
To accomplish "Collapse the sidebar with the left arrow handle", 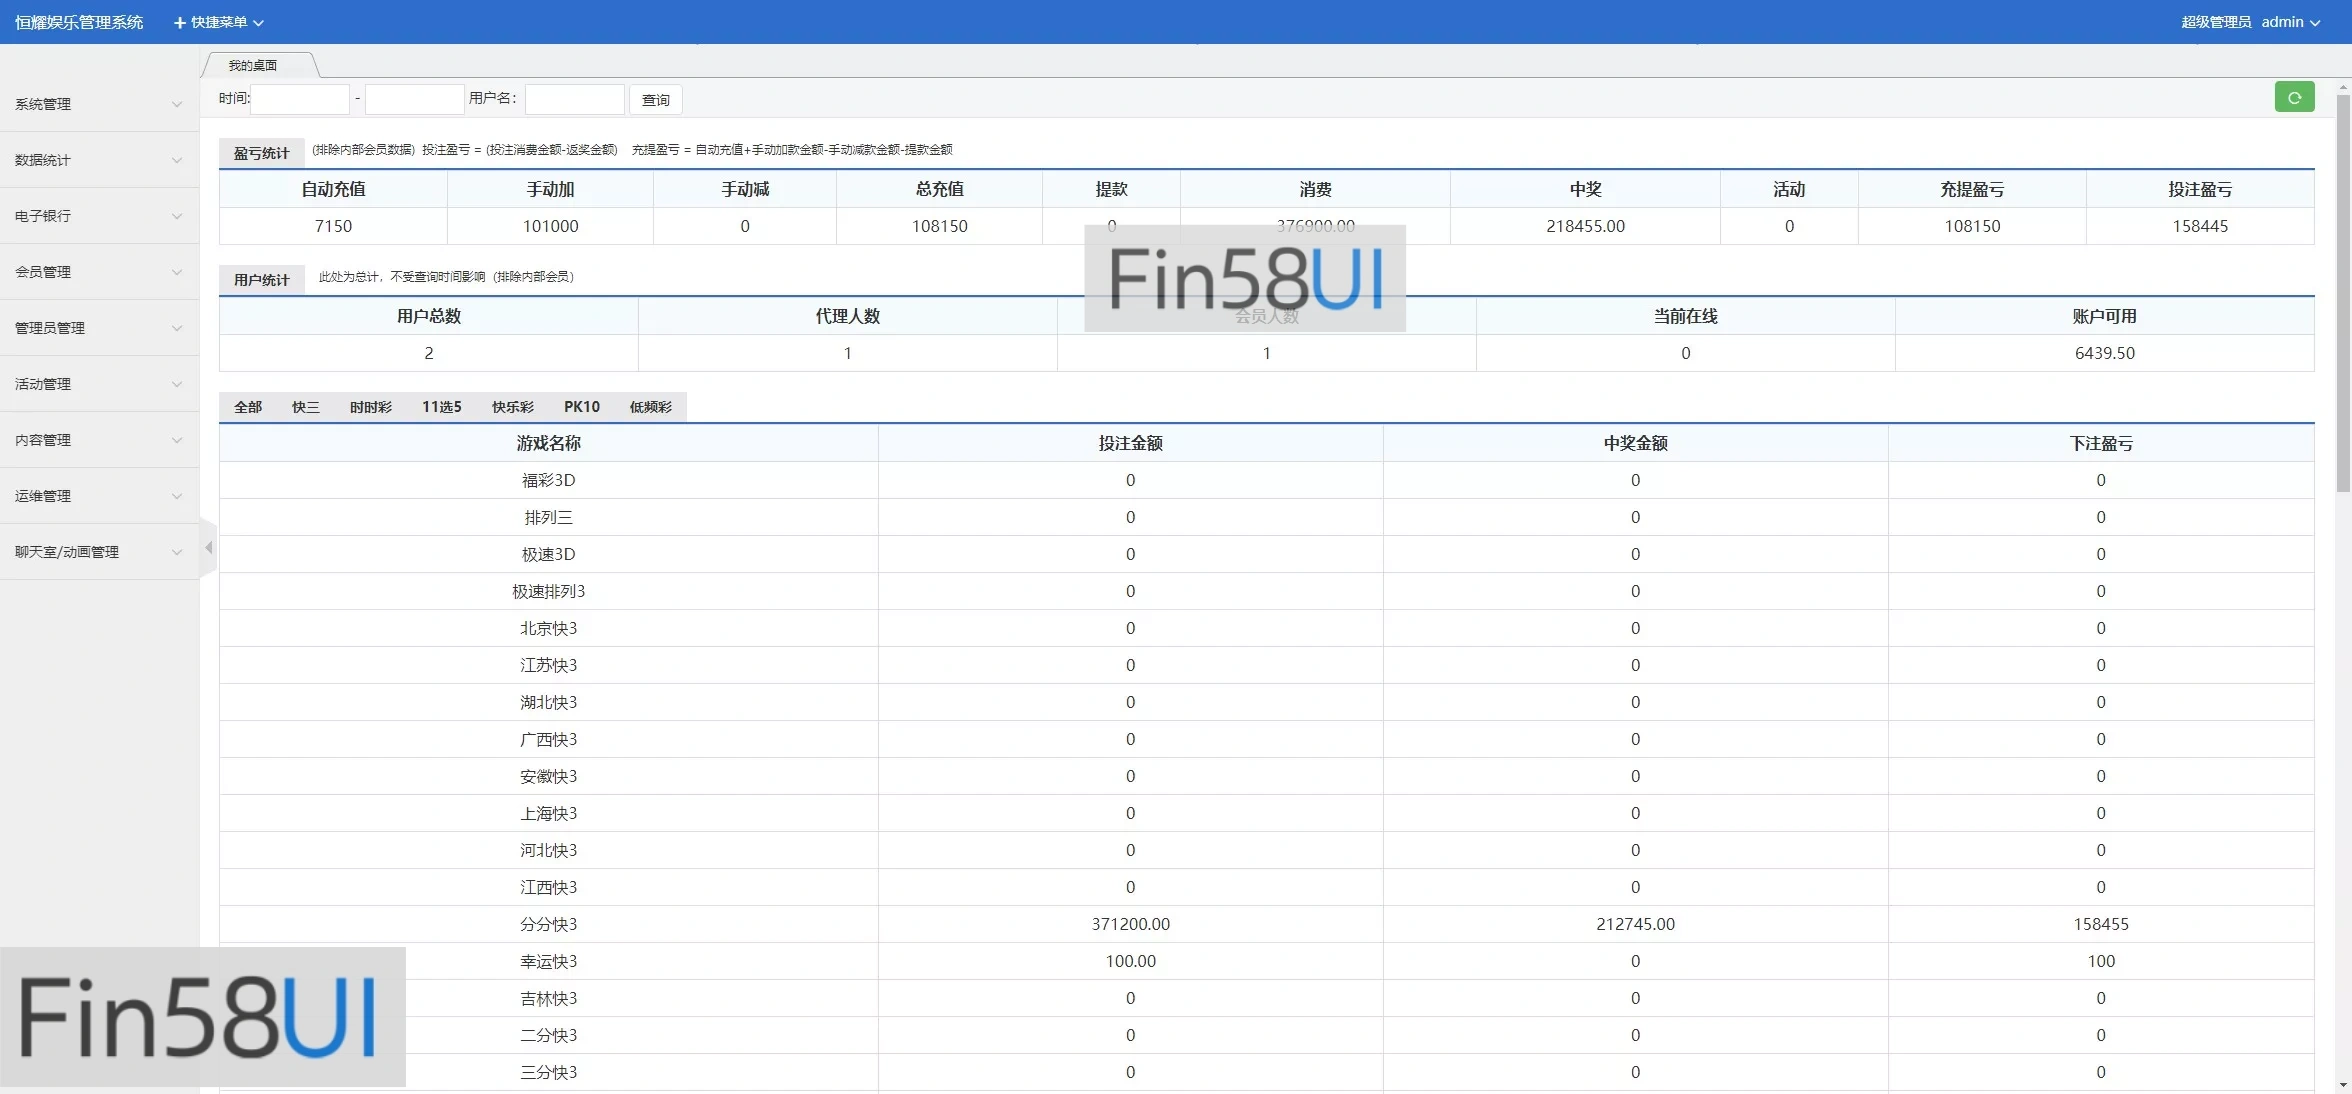I will (208, 547).
